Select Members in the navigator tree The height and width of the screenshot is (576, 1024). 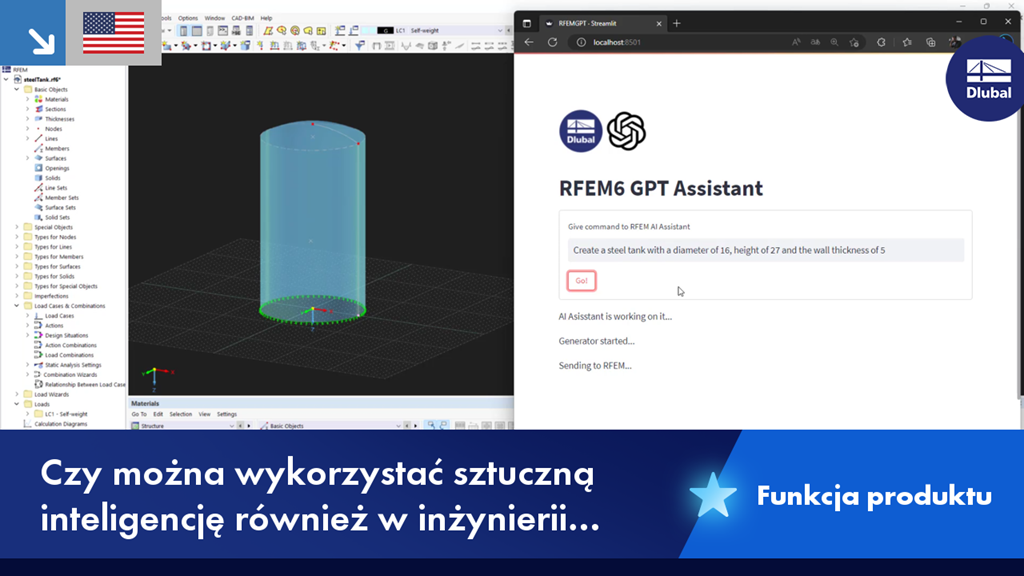tap(57, 148)
